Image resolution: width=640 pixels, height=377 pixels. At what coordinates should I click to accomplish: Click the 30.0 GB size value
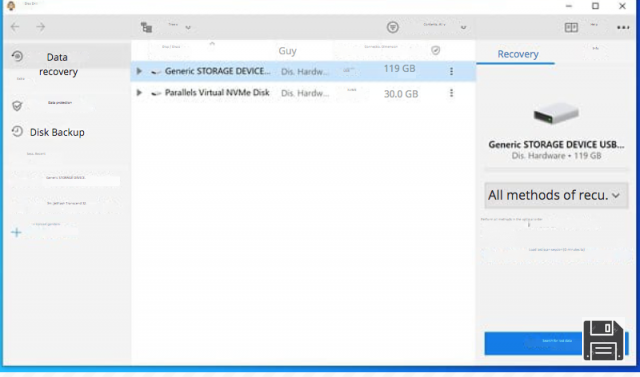click(401, 94)
